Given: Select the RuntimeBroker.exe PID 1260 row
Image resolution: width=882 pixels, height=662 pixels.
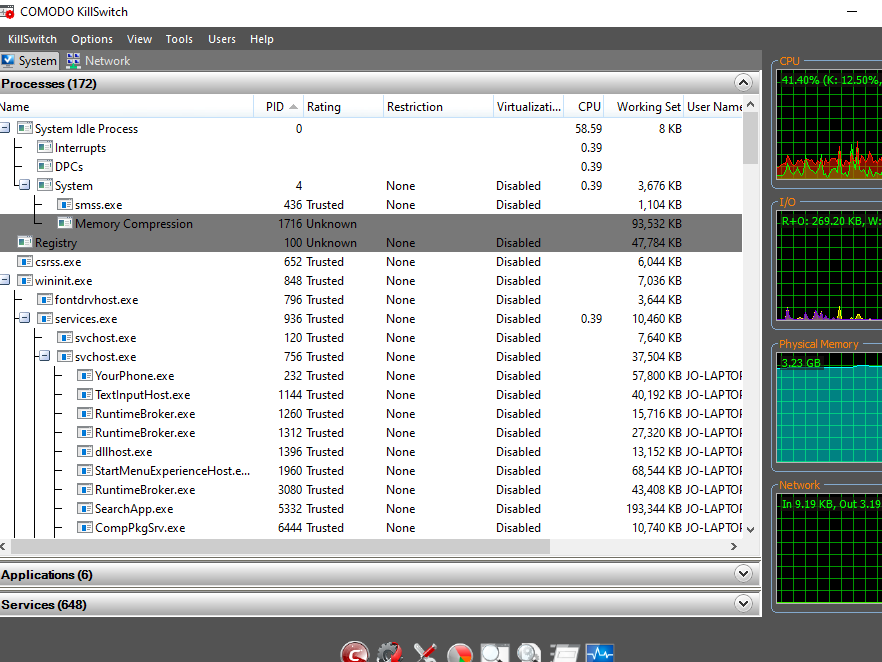Looking at the screenshot, I should point(371,414).
